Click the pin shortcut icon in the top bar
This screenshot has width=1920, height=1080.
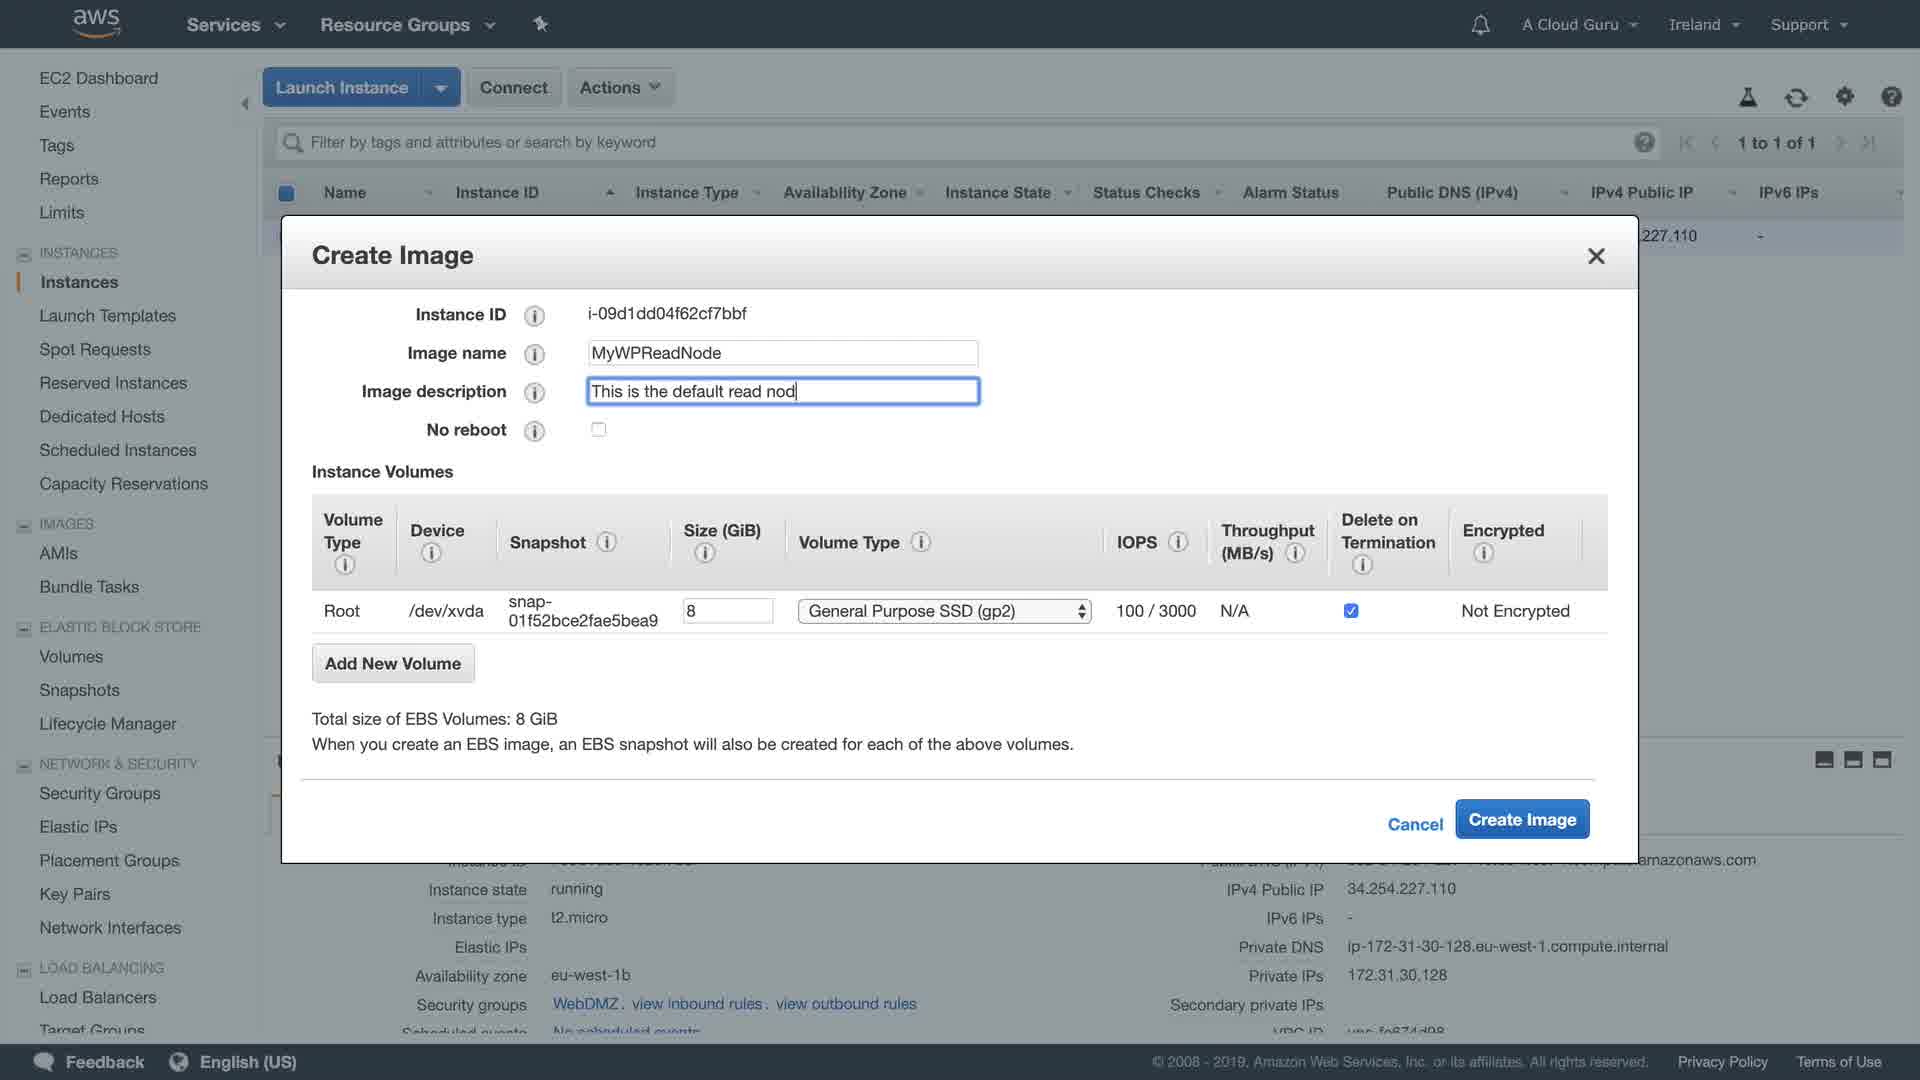click(540, 24)
